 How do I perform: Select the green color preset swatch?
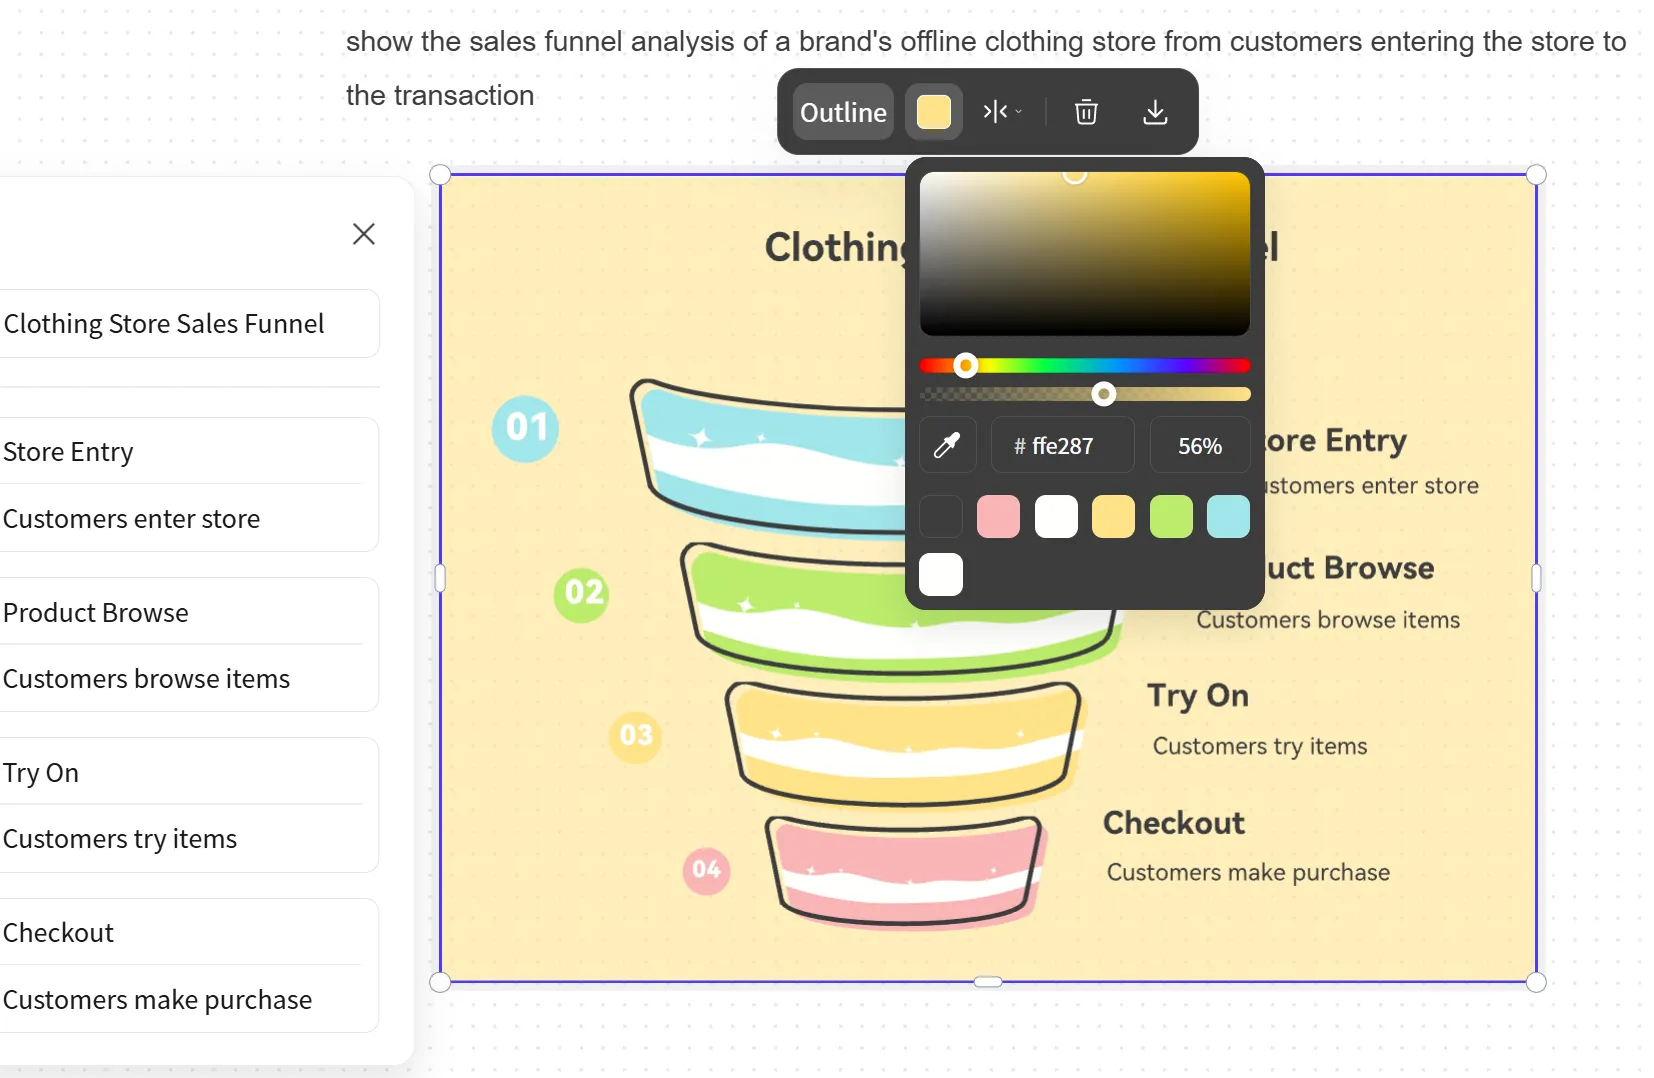pos(1171,517)
